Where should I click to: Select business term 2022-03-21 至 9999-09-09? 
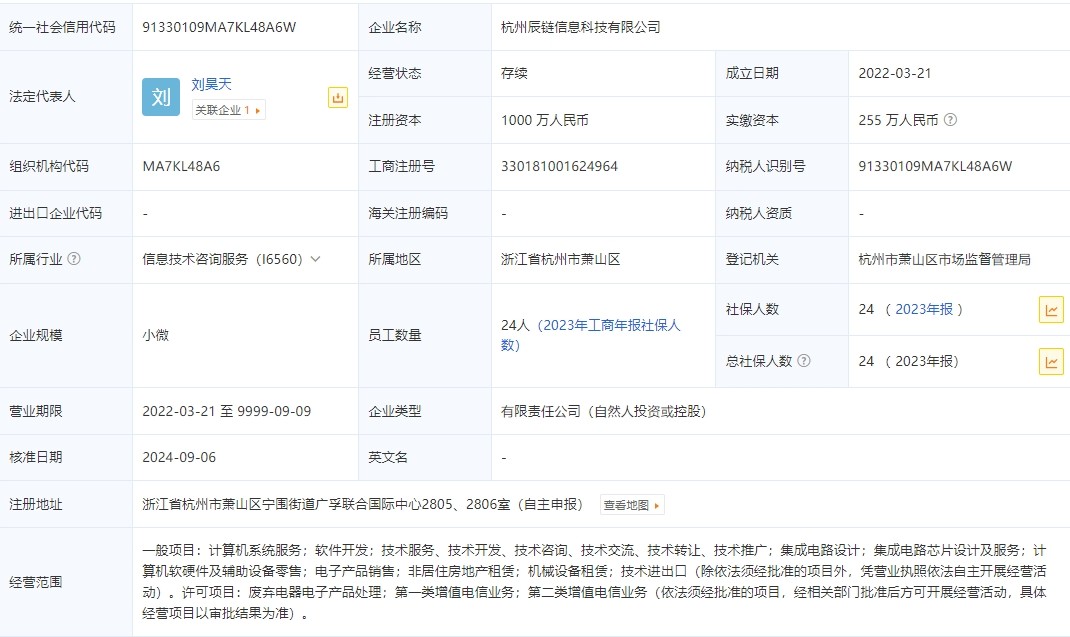tap(227, 411)
